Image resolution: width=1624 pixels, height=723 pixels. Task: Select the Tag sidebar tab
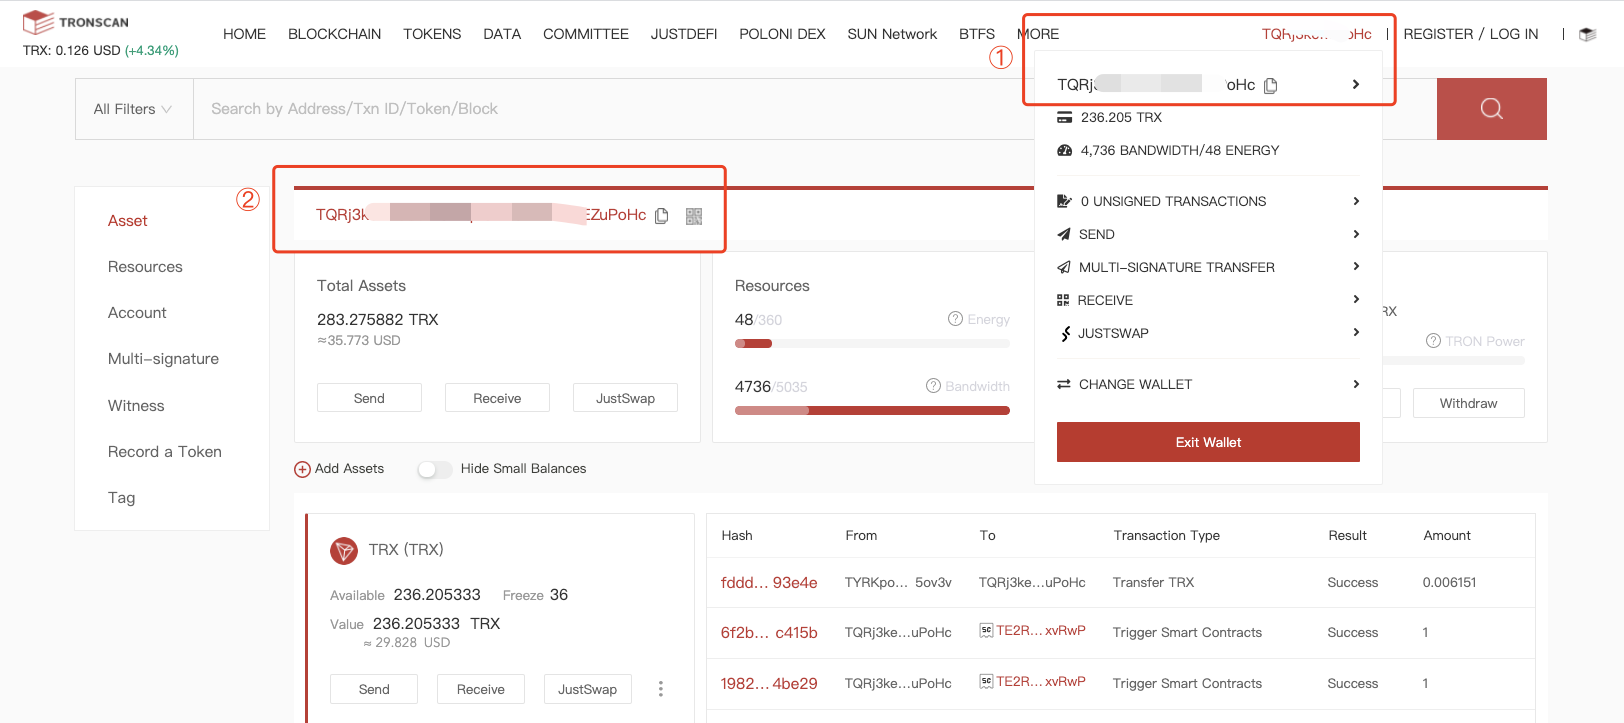point(121,498)
